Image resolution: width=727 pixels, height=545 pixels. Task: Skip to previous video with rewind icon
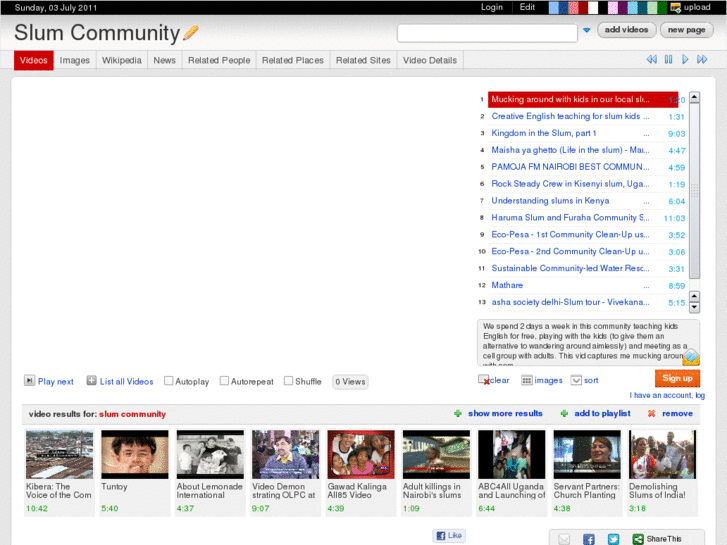[651, 59]
